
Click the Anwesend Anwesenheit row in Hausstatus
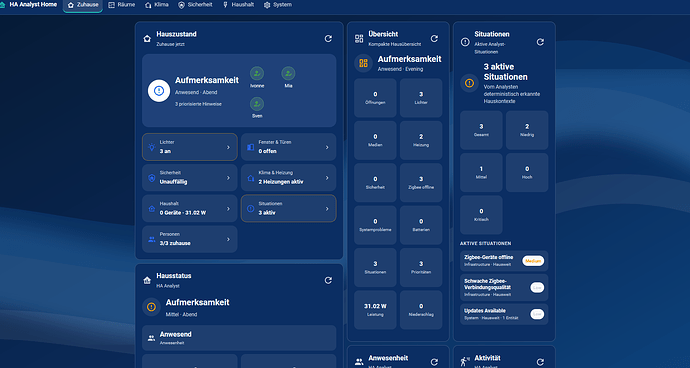point(239,338)
